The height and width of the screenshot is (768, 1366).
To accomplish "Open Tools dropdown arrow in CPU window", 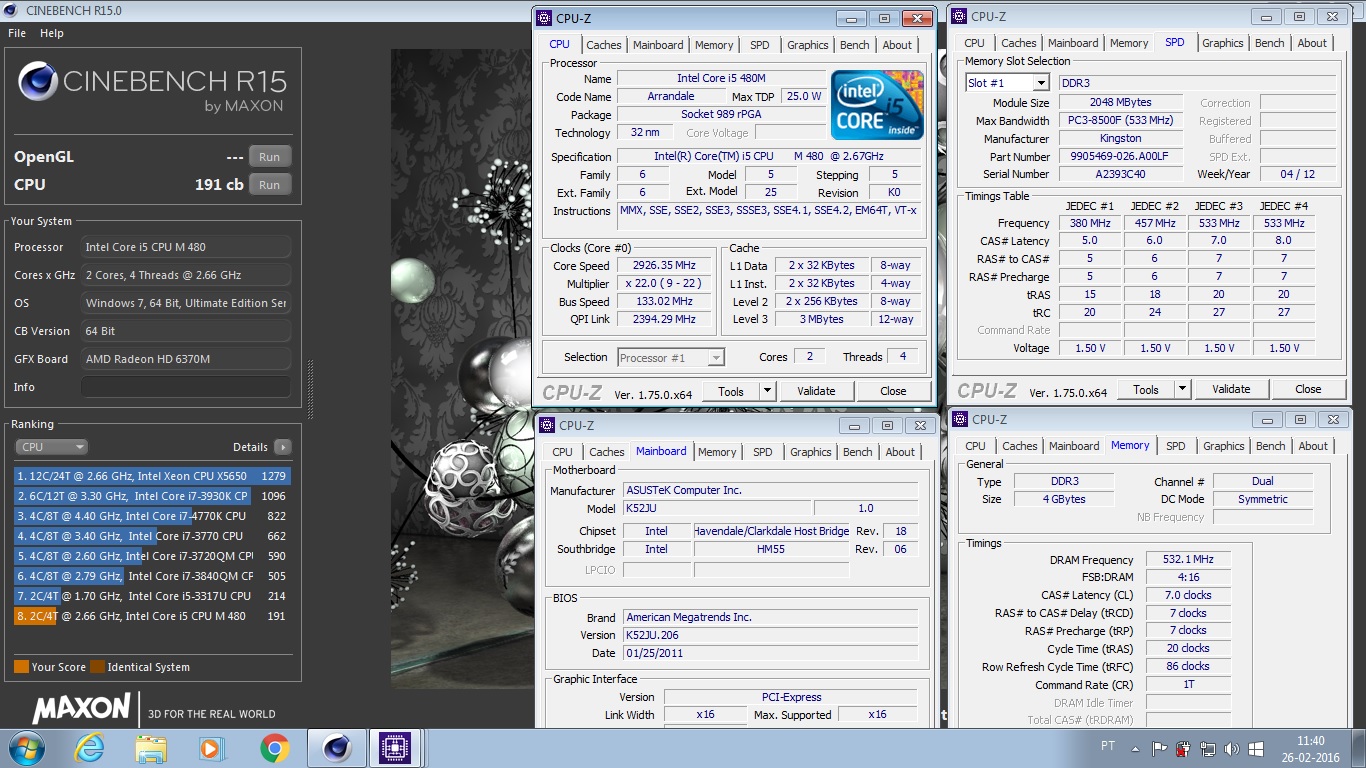I will (x=767, y=391).
